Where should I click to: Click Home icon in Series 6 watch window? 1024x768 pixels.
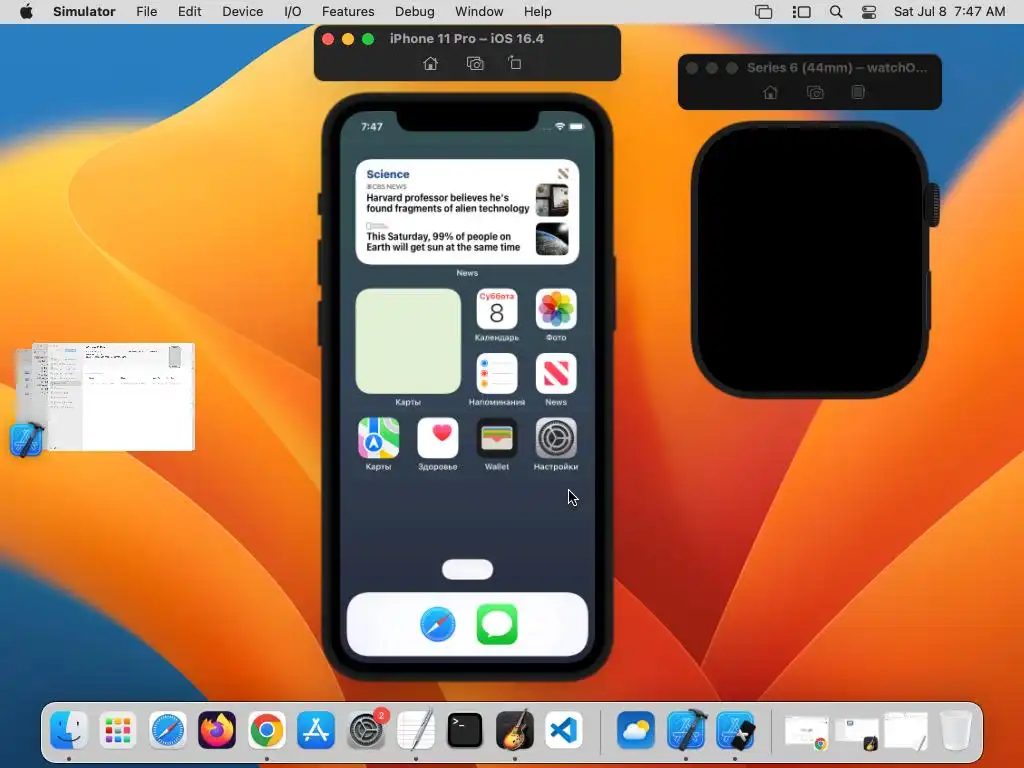(770, 93)
